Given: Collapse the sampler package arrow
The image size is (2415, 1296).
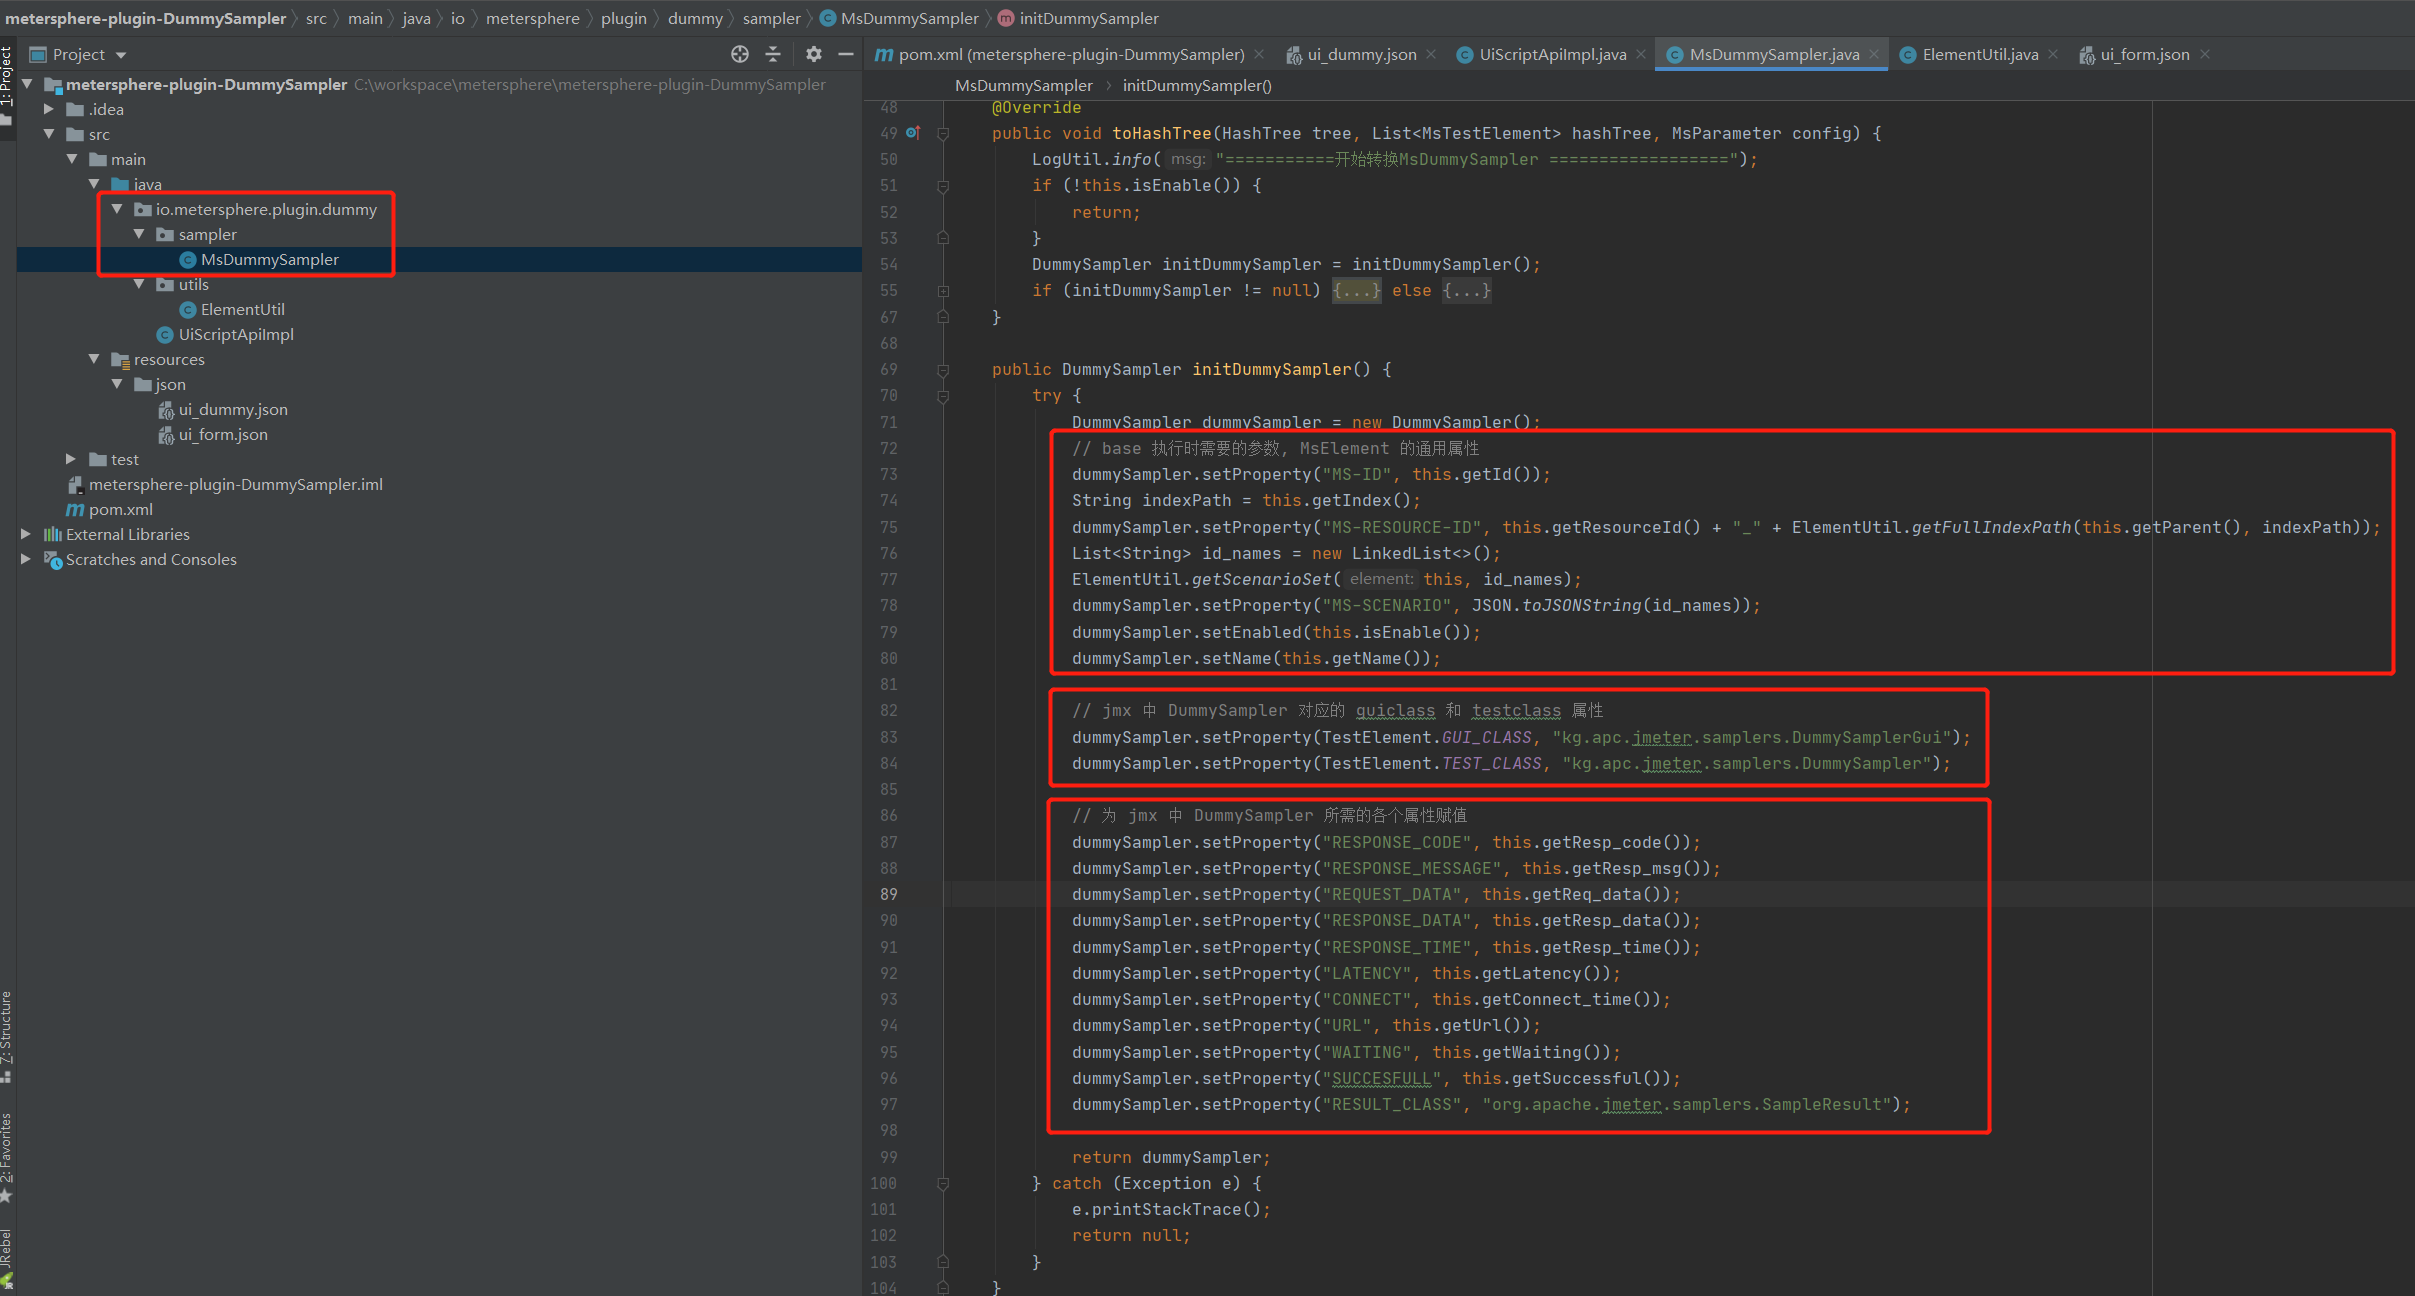Looking at the screenshot, I should pyautogui.click(x=139, y=234).
